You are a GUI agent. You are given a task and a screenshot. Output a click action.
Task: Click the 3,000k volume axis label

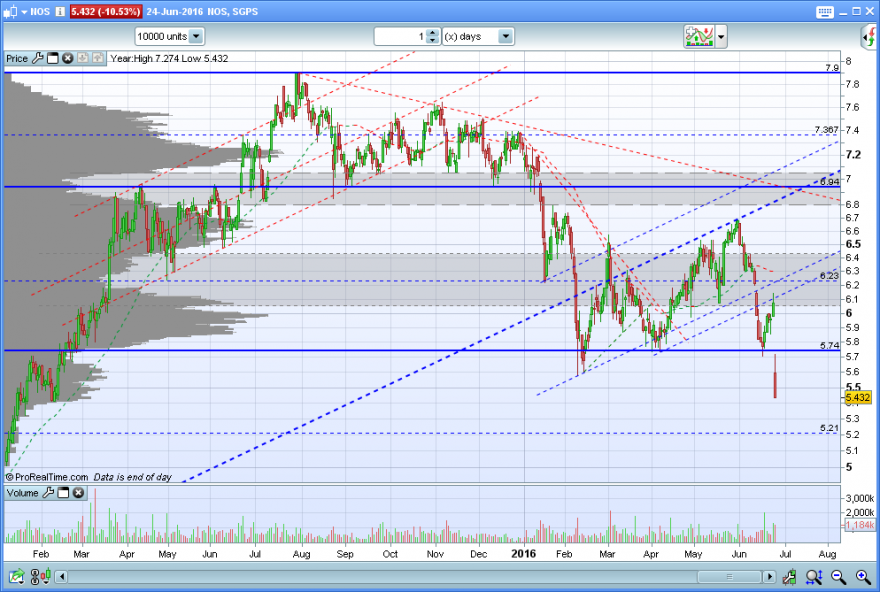[860, 498]
